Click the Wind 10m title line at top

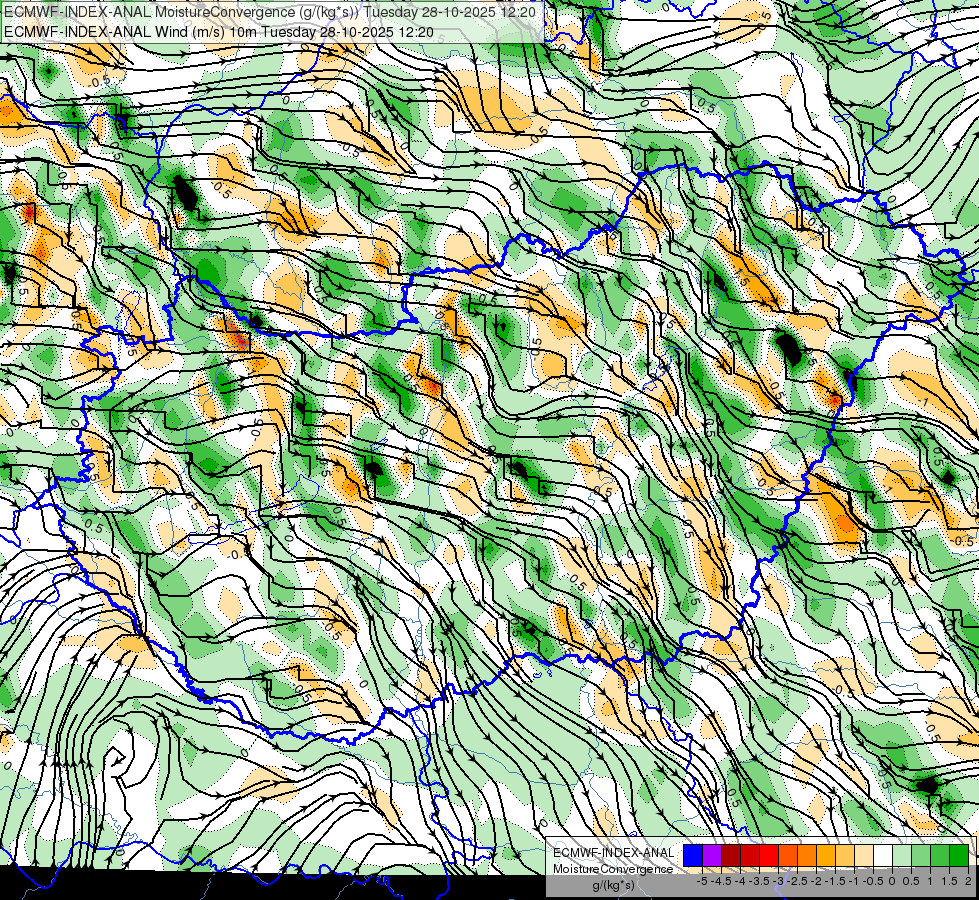pos(219,31)
